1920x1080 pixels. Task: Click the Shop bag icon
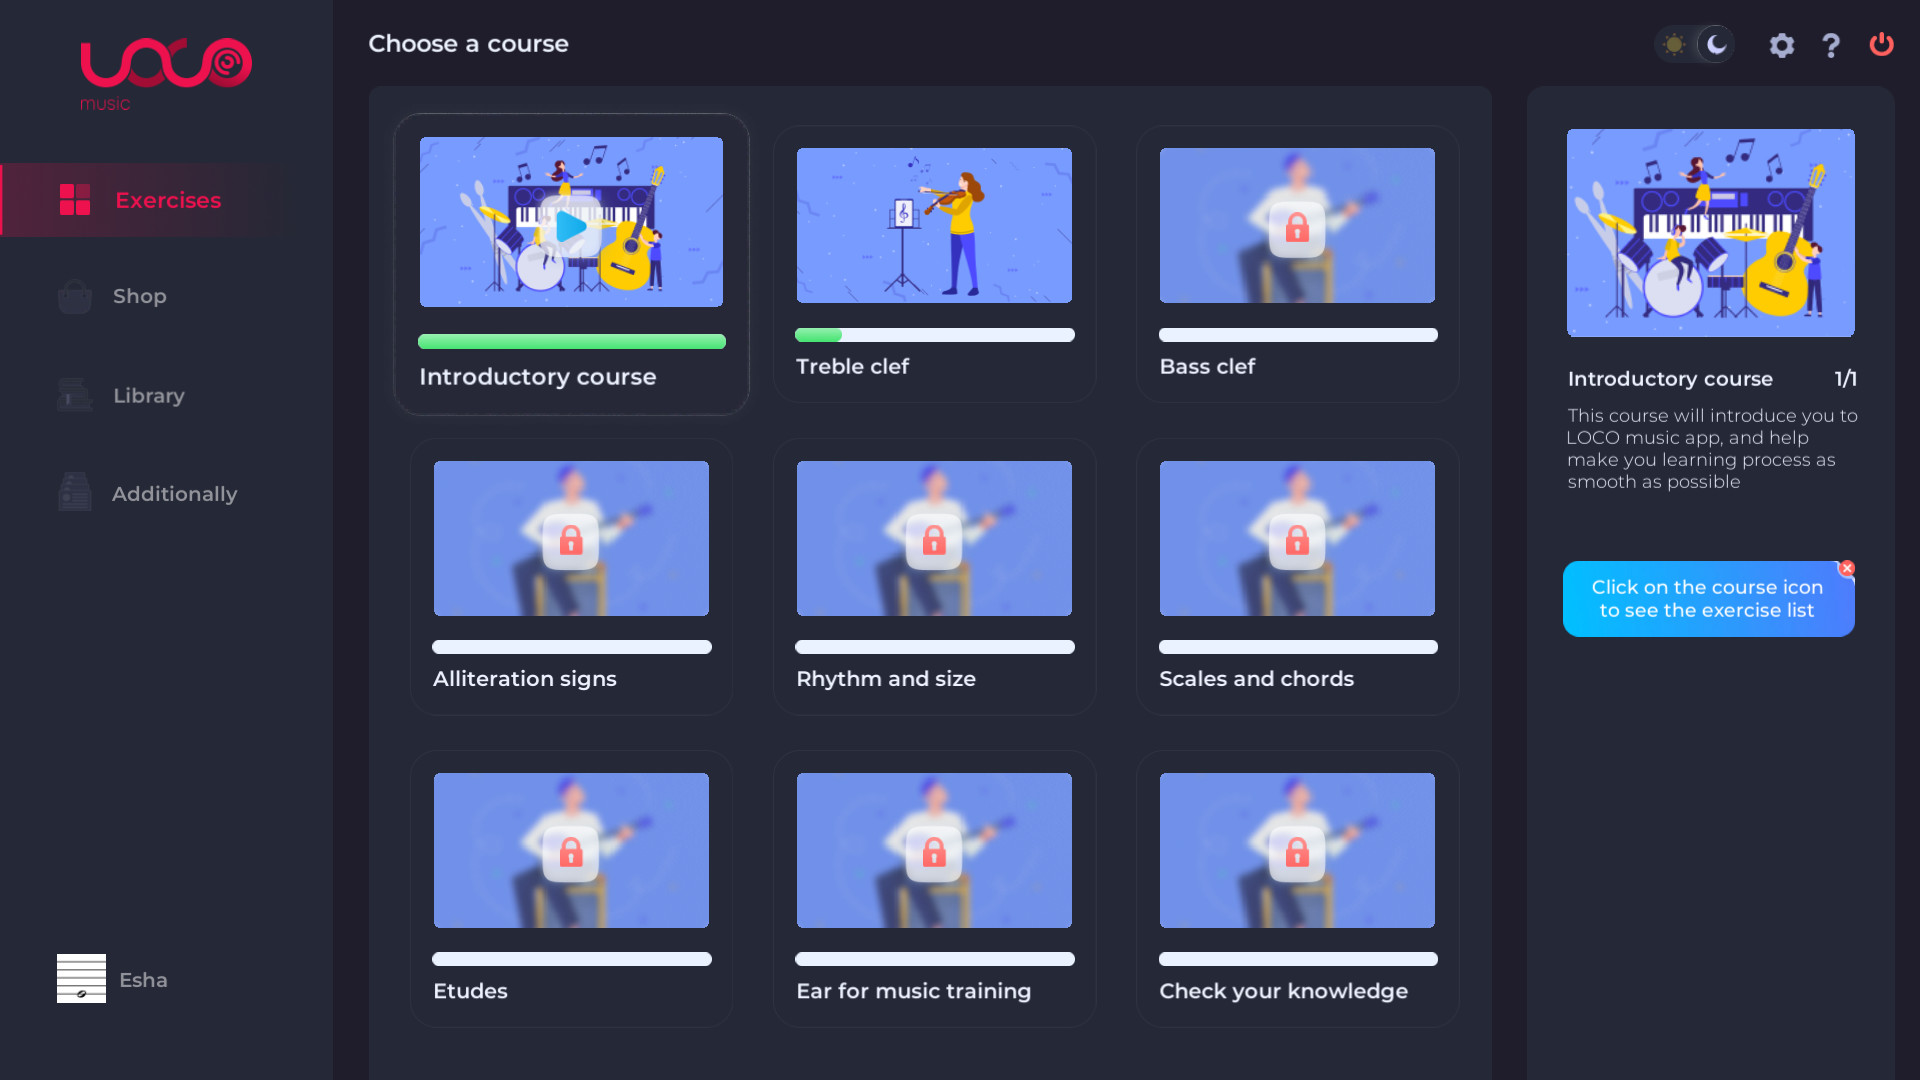click(75, 297)
